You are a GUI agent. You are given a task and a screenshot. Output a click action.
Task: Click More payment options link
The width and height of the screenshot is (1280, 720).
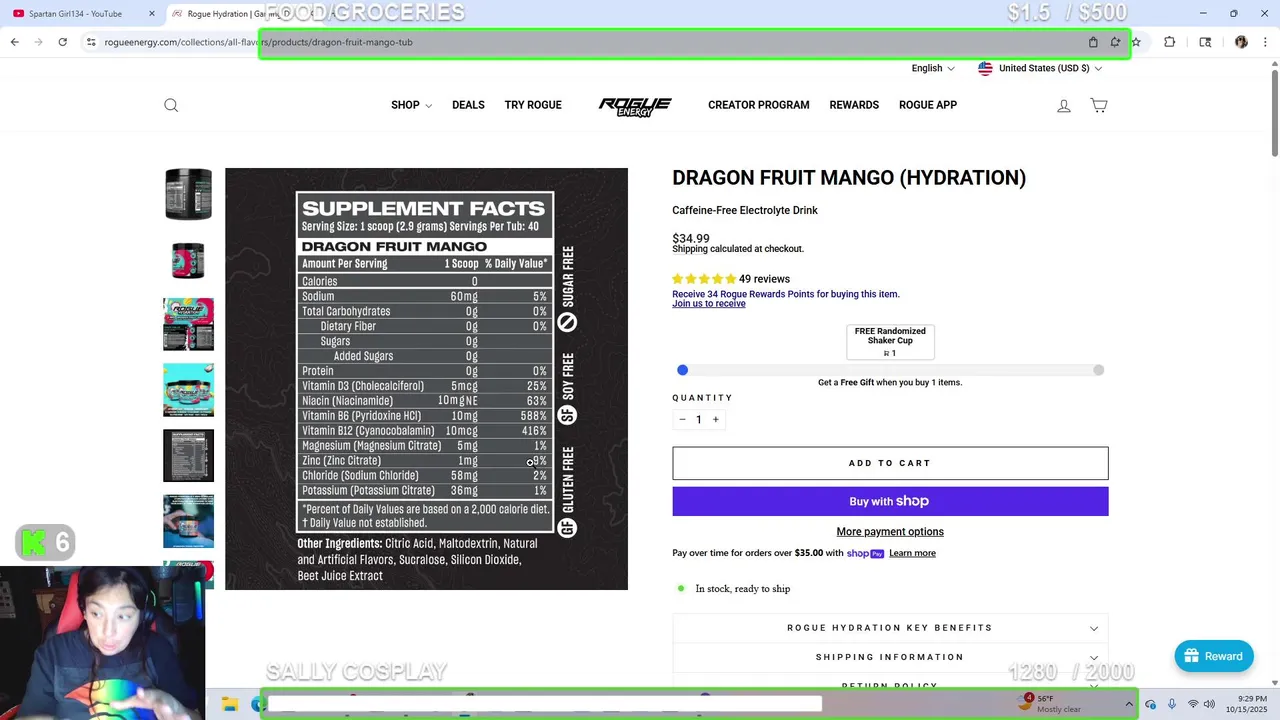tap(890, 532)
